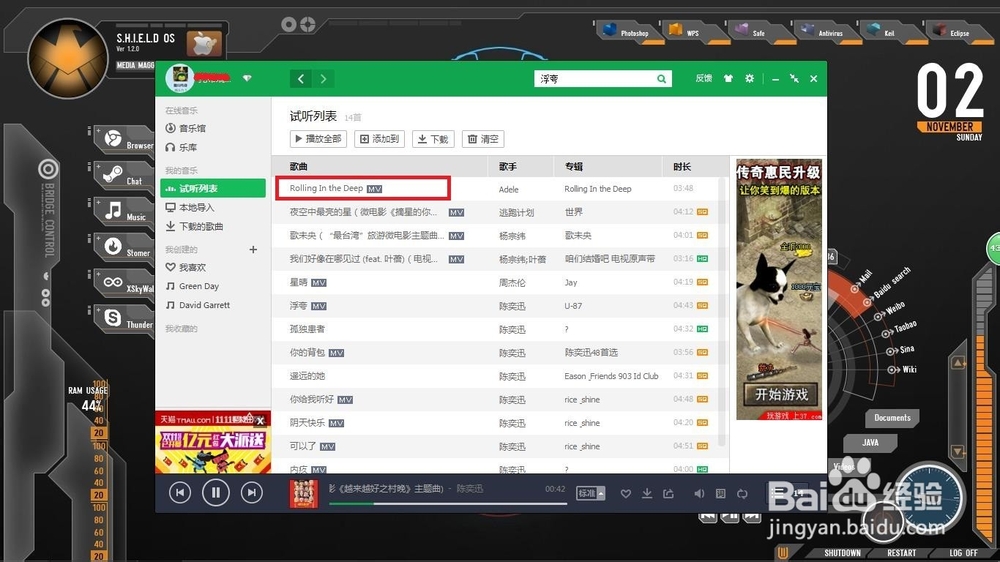Favorite the playing song with the heart icon
The height and width of the screenshot is (562, 1000).
click(x=626, y=494)
